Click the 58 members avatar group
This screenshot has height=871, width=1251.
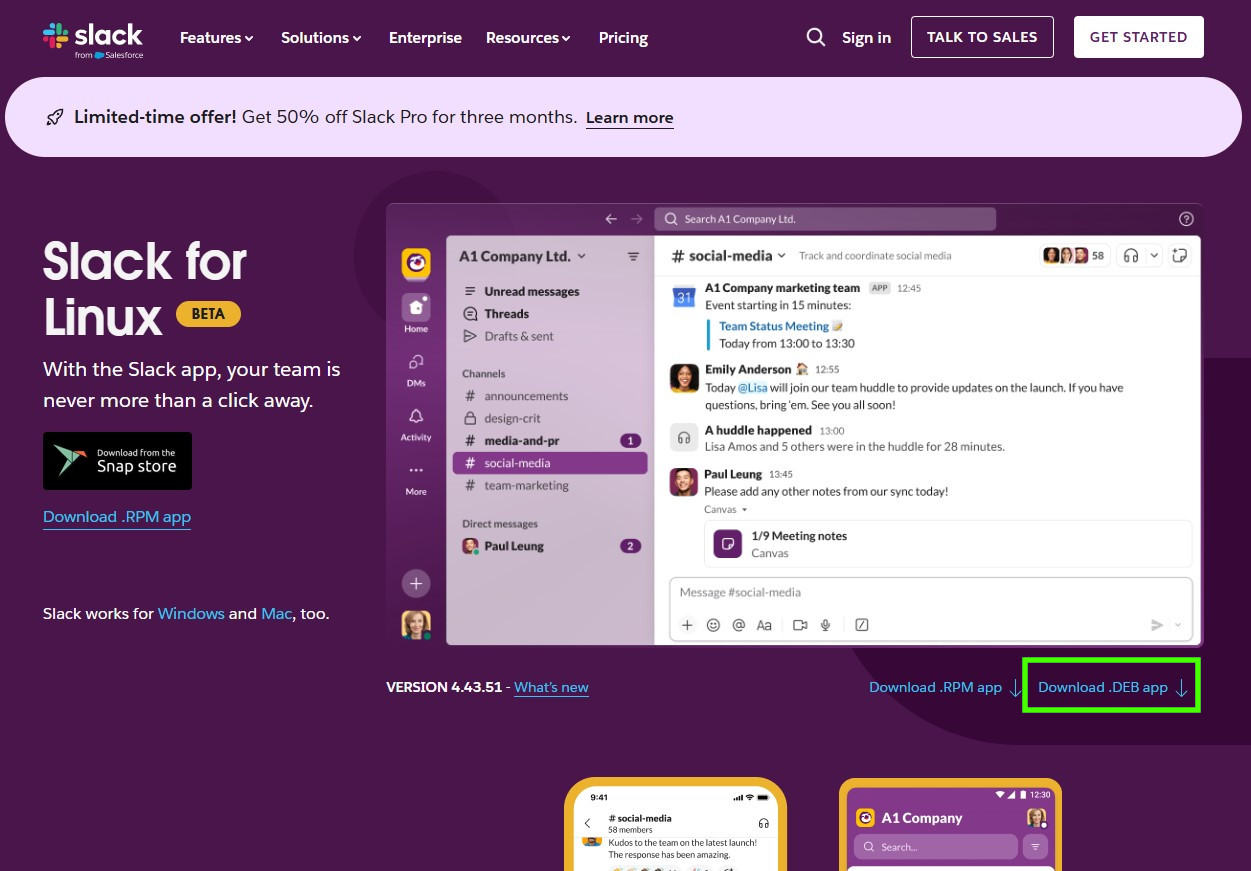click(1075, 255)
